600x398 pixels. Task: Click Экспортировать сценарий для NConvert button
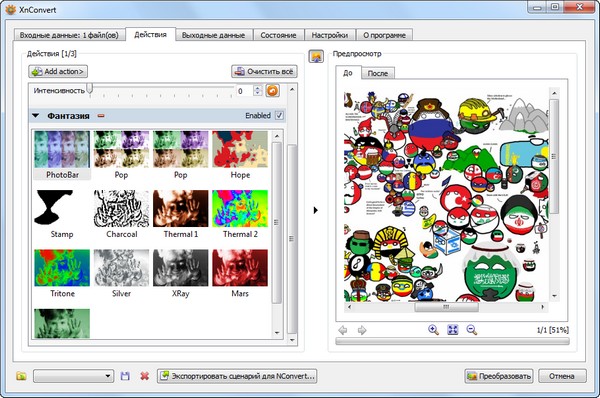click(x=237, y=376)
